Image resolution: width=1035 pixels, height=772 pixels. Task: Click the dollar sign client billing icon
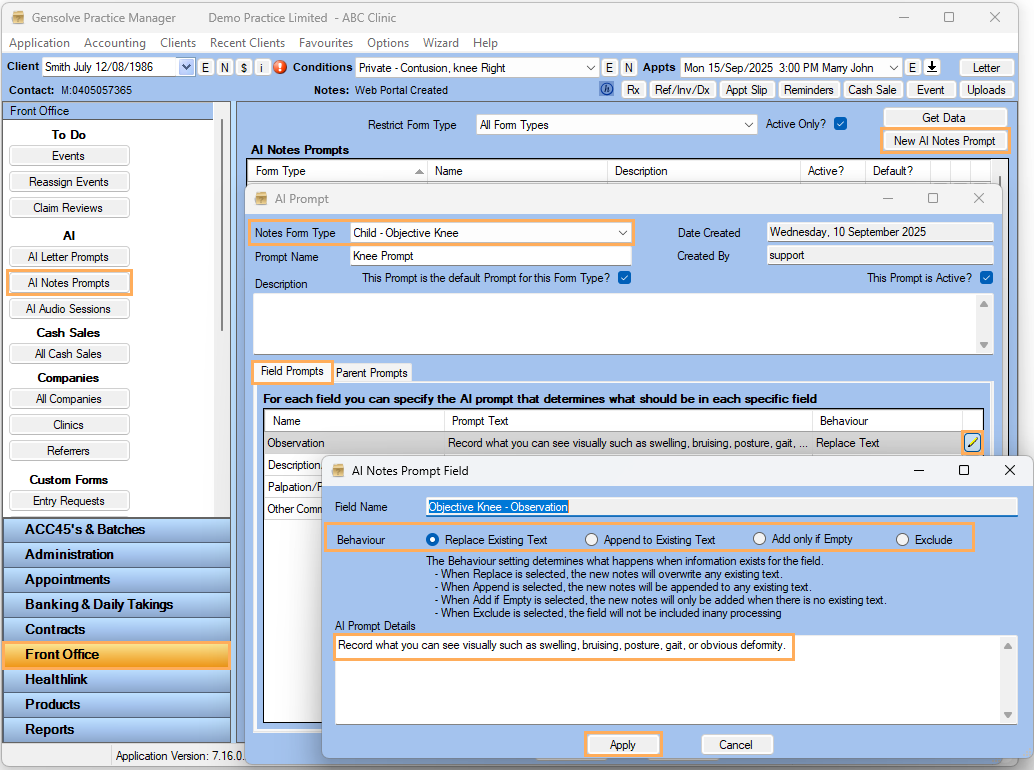[x=243, y=67]
